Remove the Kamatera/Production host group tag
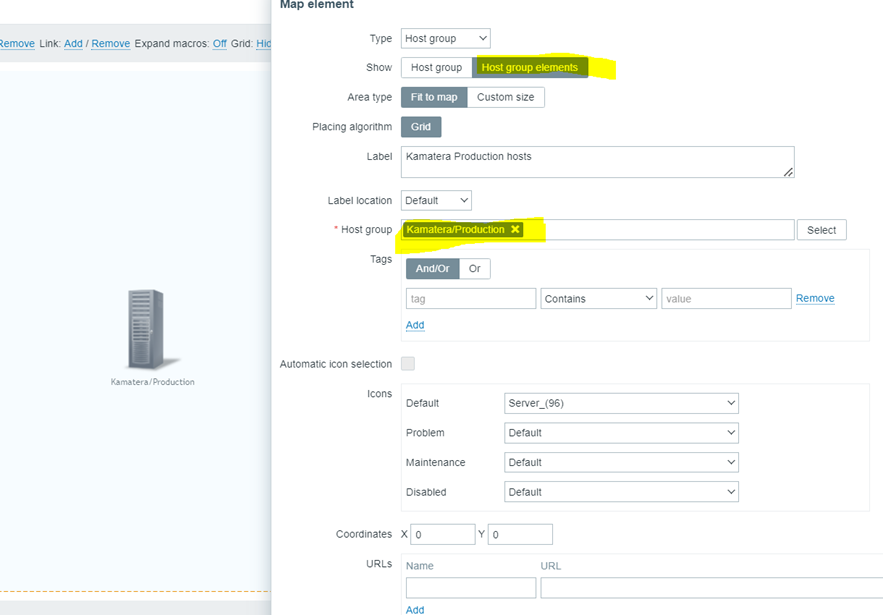 click(x=515, y=230)
